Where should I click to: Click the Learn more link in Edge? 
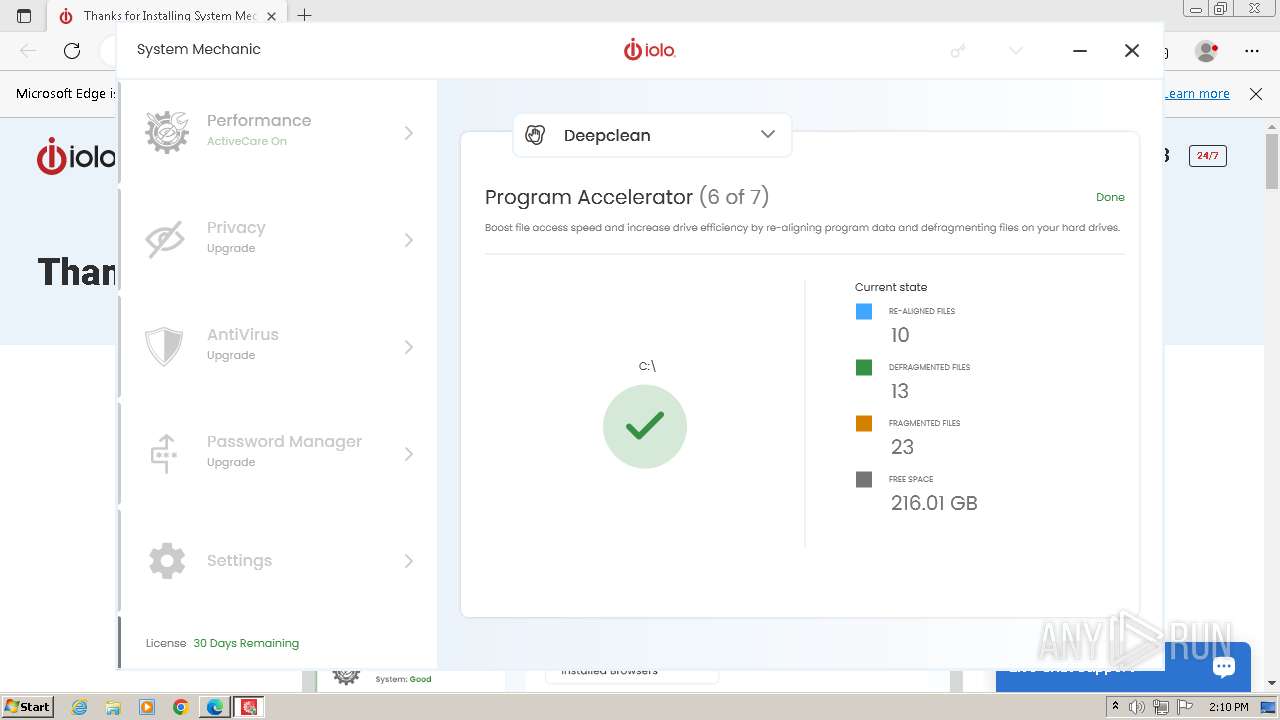1197,93
